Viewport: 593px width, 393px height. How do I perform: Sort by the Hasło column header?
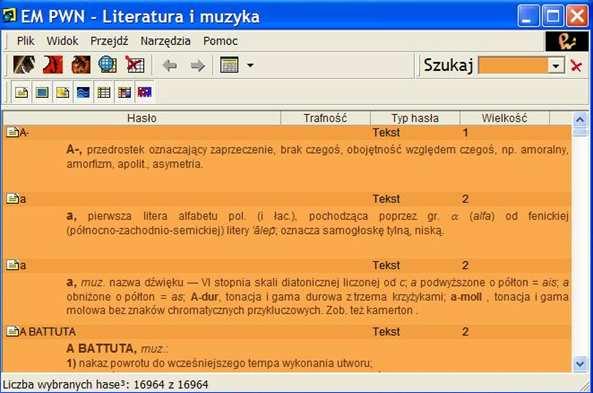[x=142, y=118]
